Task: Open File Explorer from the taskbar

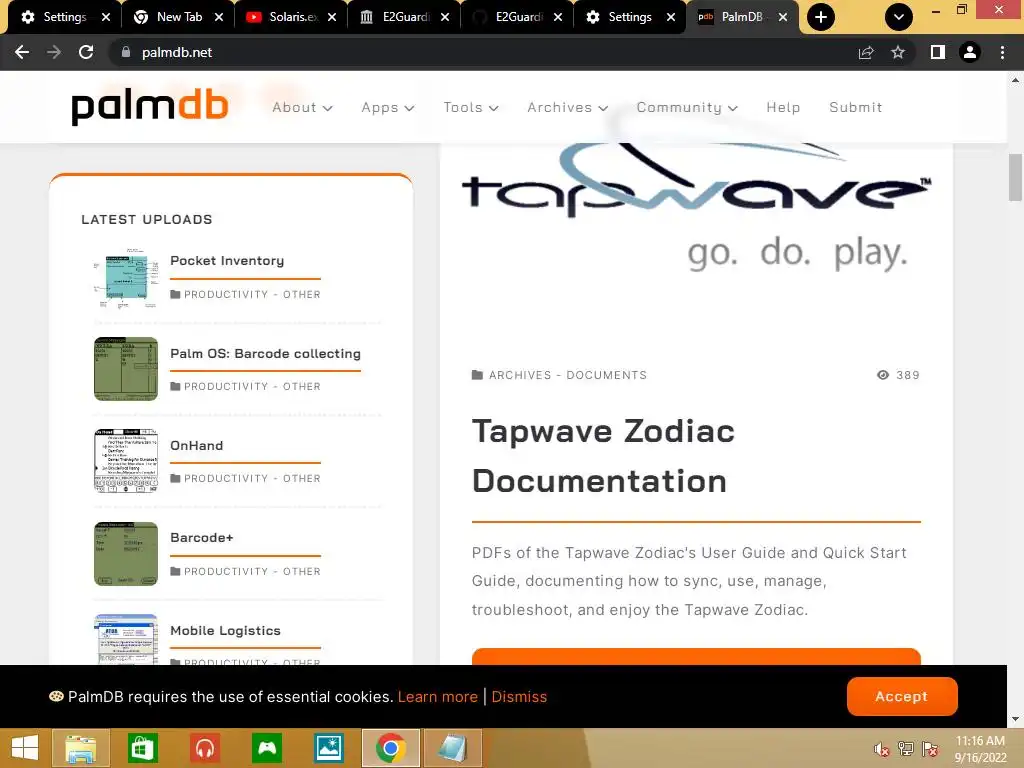Action: tap(80, 748)
